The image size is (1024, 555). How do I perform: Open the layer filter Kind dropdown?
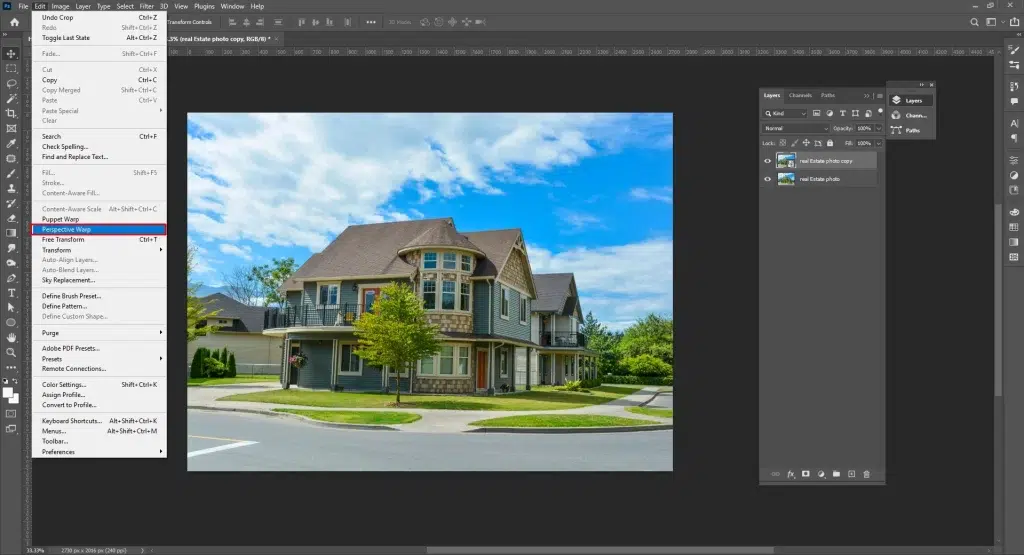[786, 114]
